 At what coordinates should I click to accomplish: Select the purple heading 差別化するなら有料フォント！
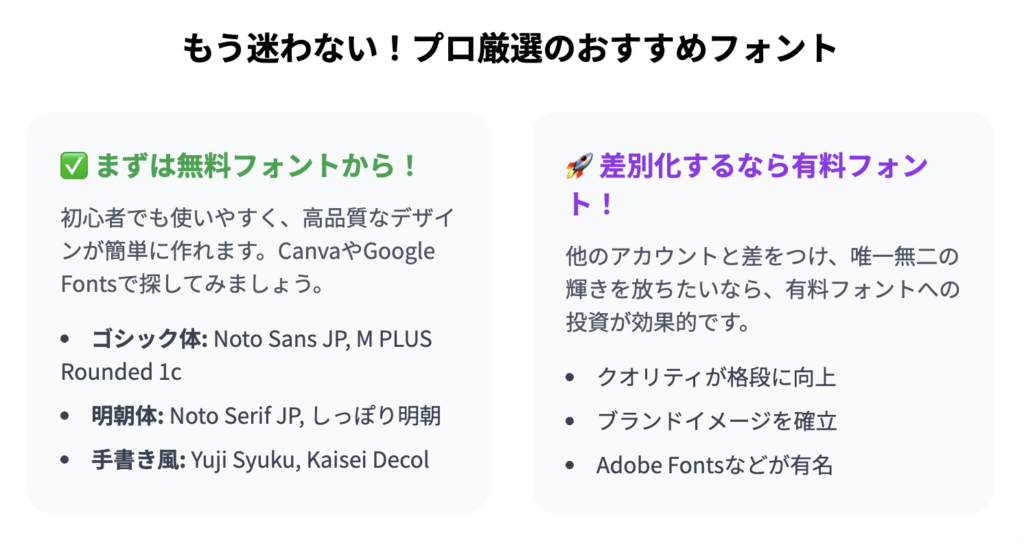(x=746, y=185)
